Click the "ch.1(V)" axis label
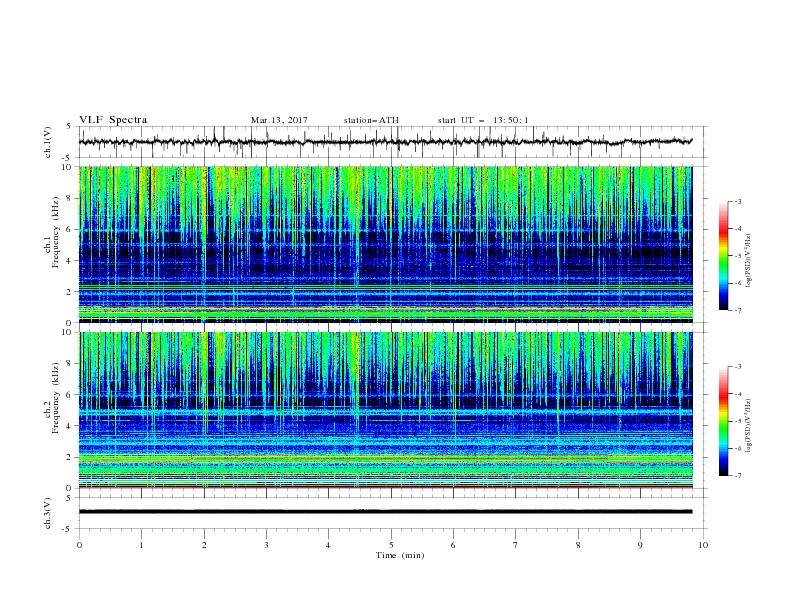This screenshot has height=612, width=792. [x=48, y=142]
